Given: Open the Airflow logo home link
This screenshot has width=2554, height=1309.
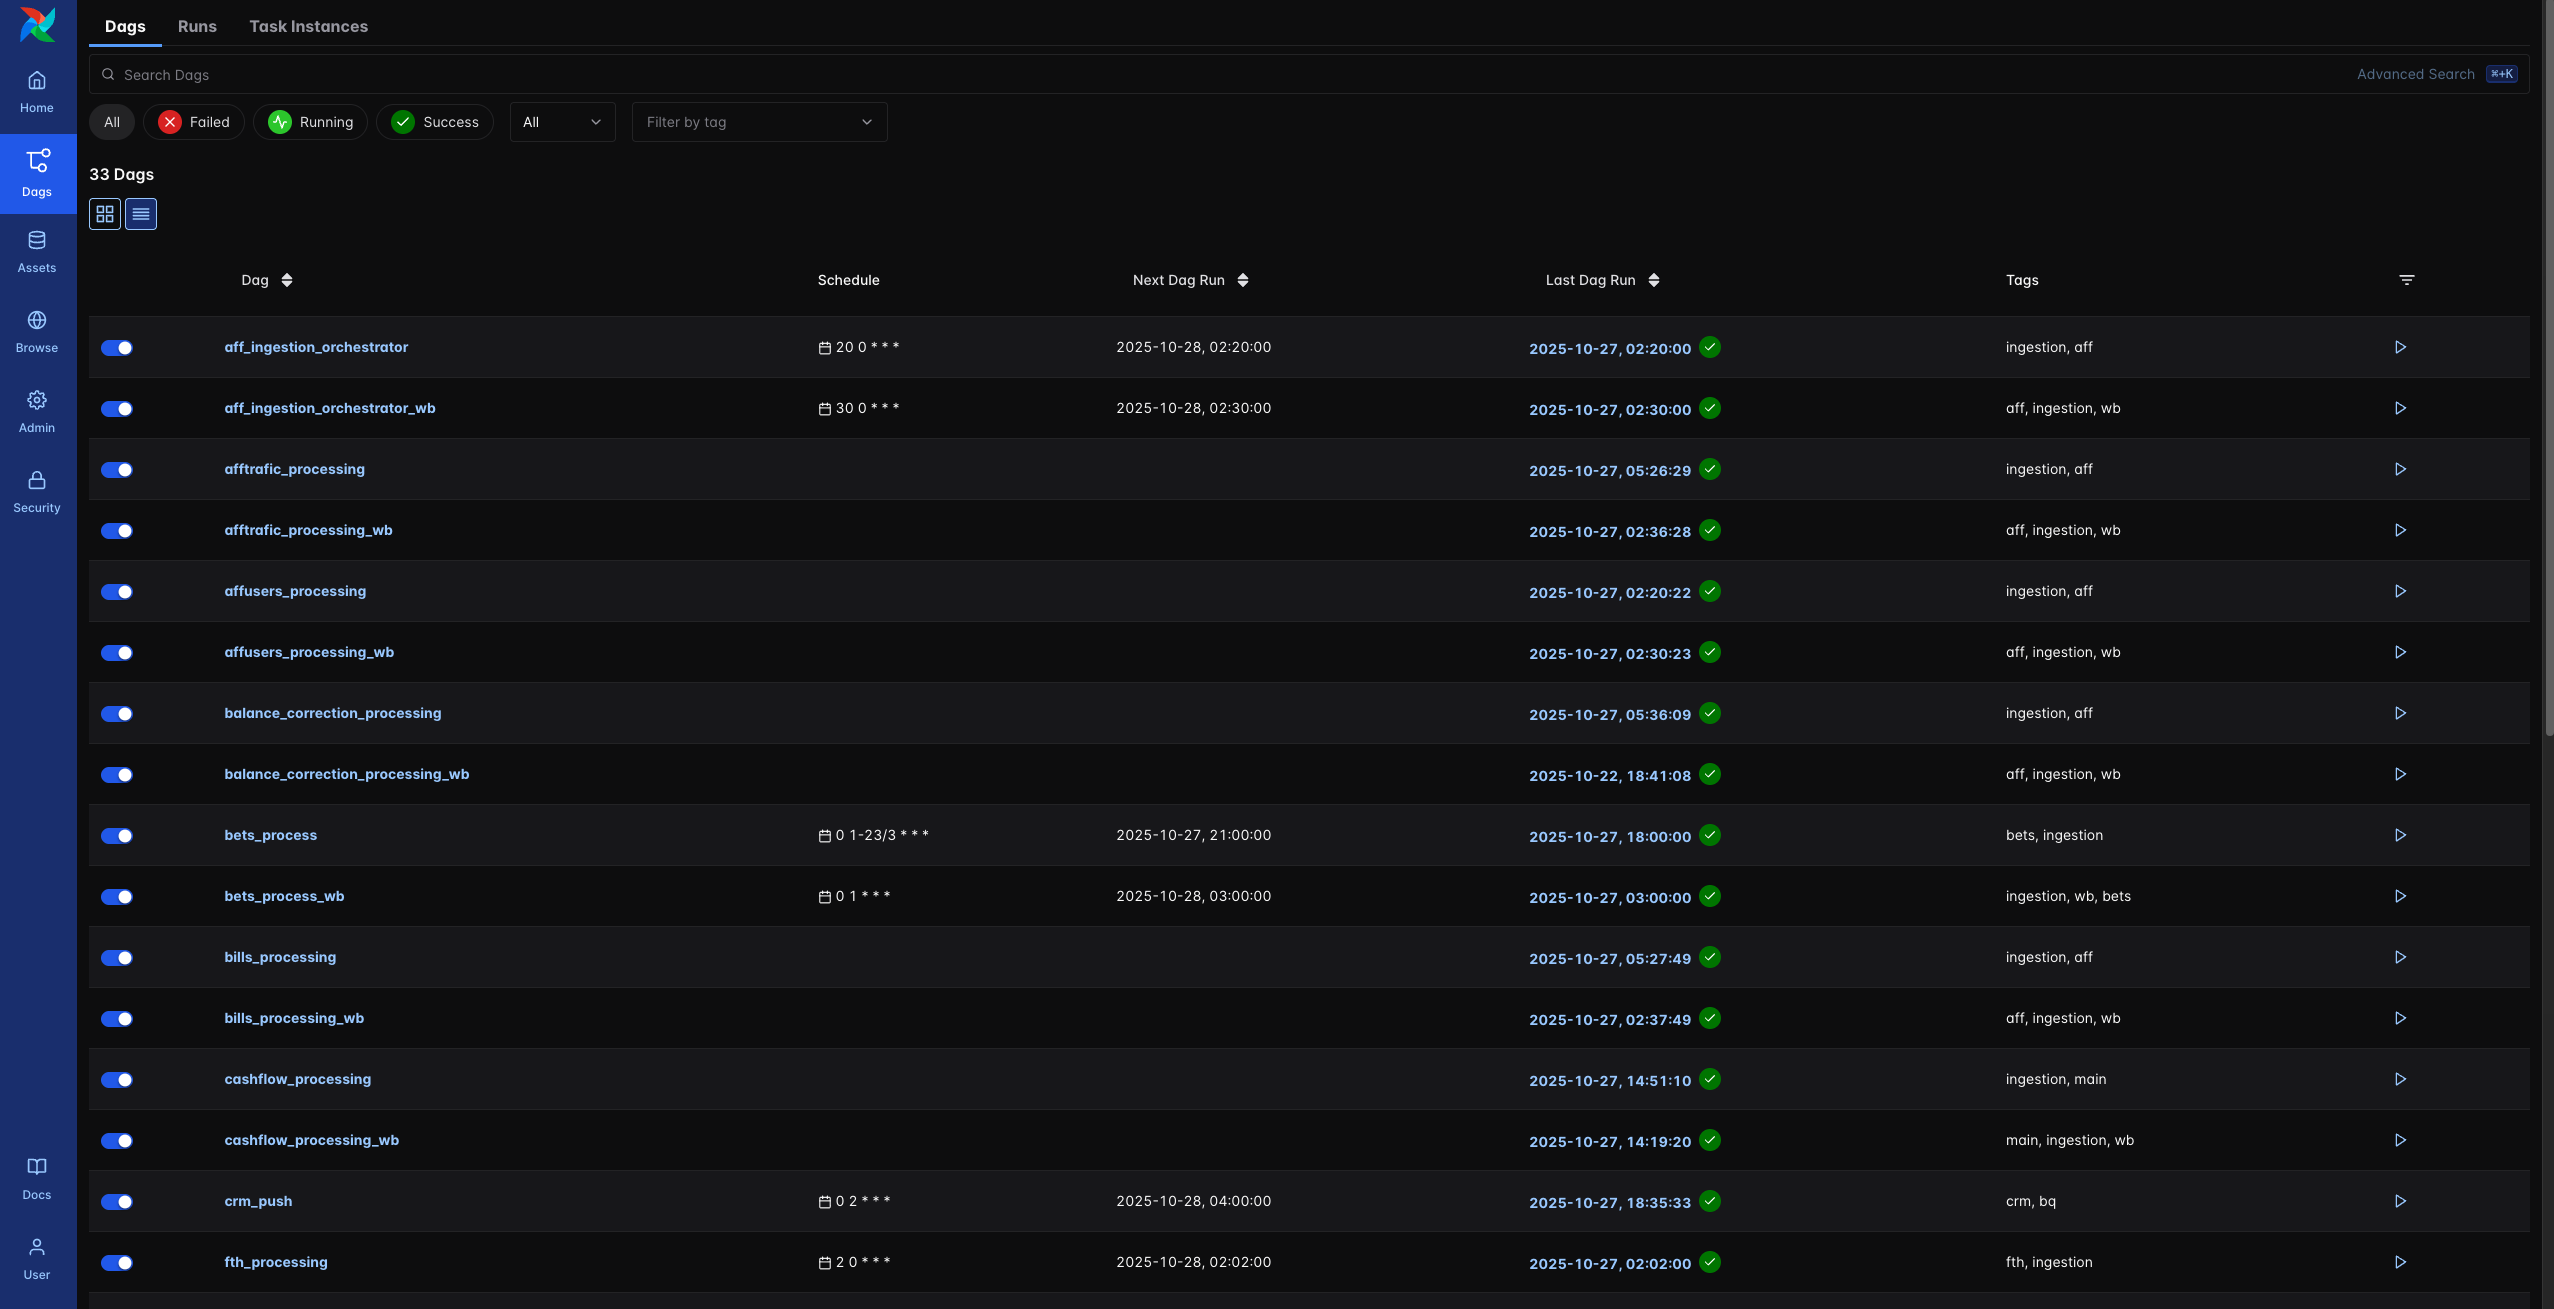Looking at the screenshot, I should click(x=38, y=25).
